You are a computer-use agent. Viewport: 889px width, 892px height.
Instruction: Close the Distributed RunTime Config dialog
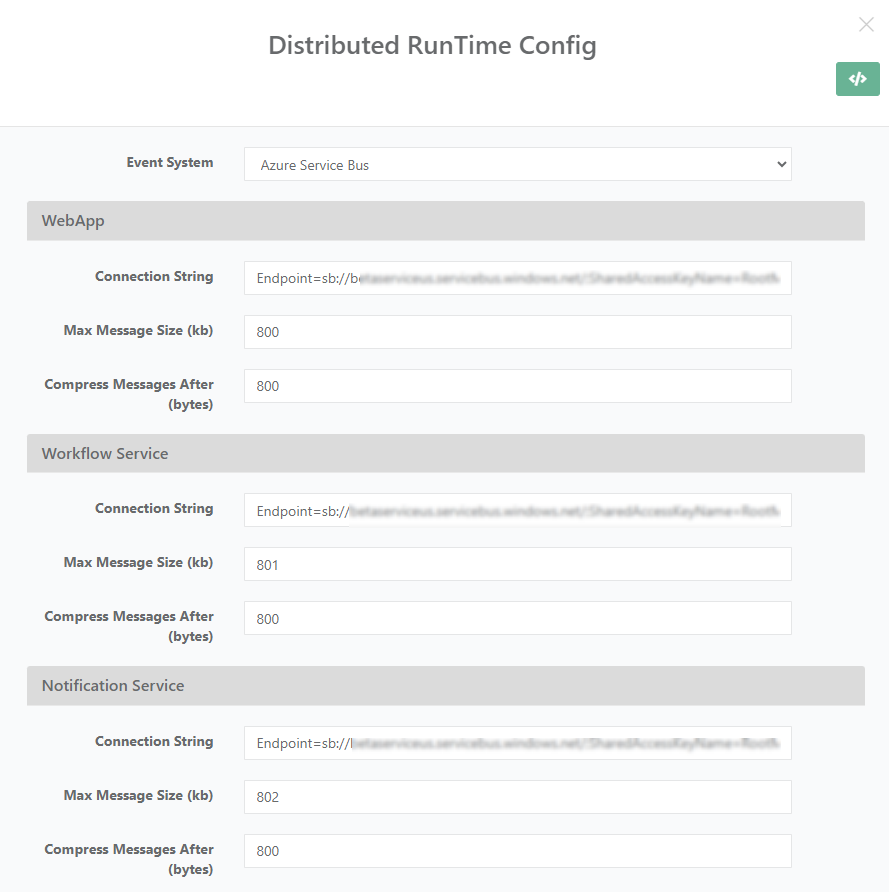tap(866, 25)
